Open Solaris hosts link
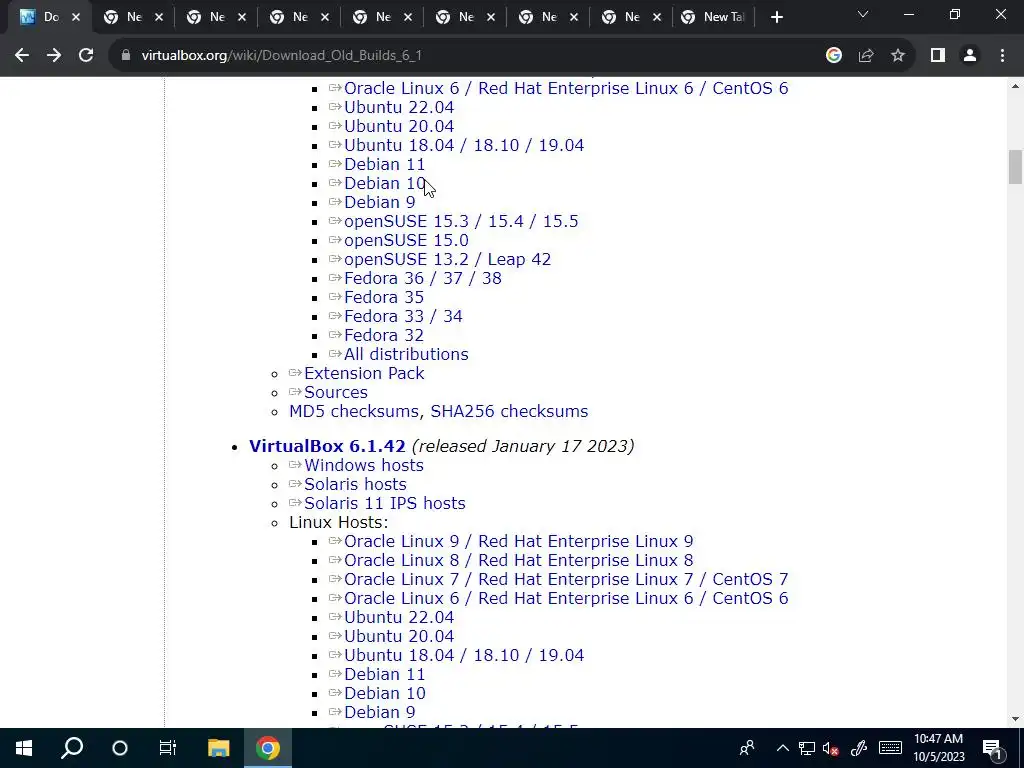1024x768 pixels. tap(355, 484)
